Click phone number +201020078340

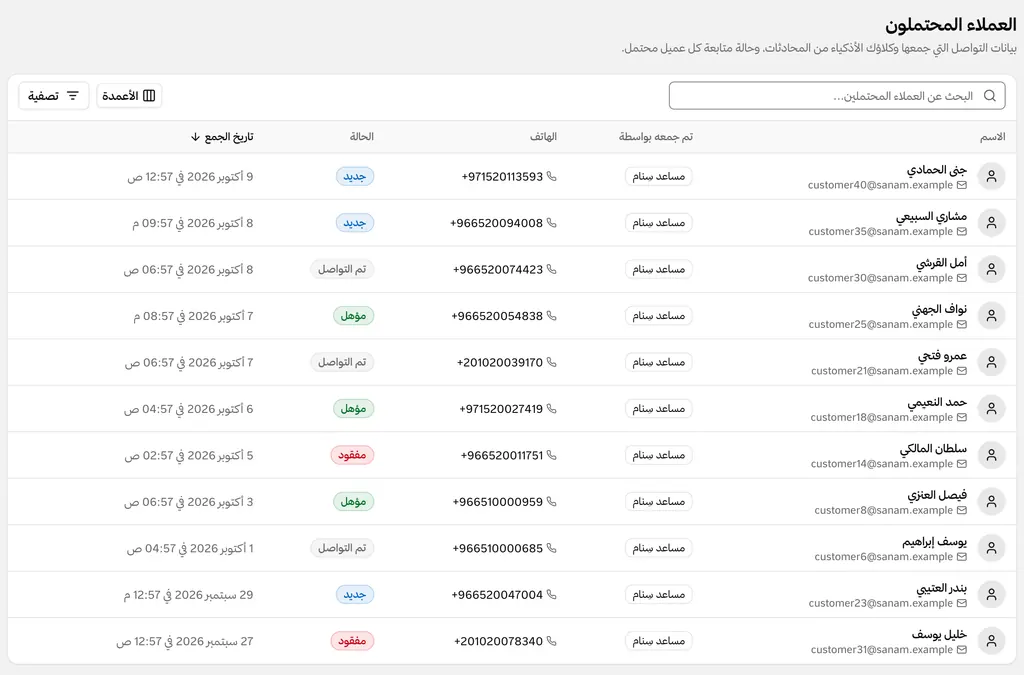click(498, 641)
